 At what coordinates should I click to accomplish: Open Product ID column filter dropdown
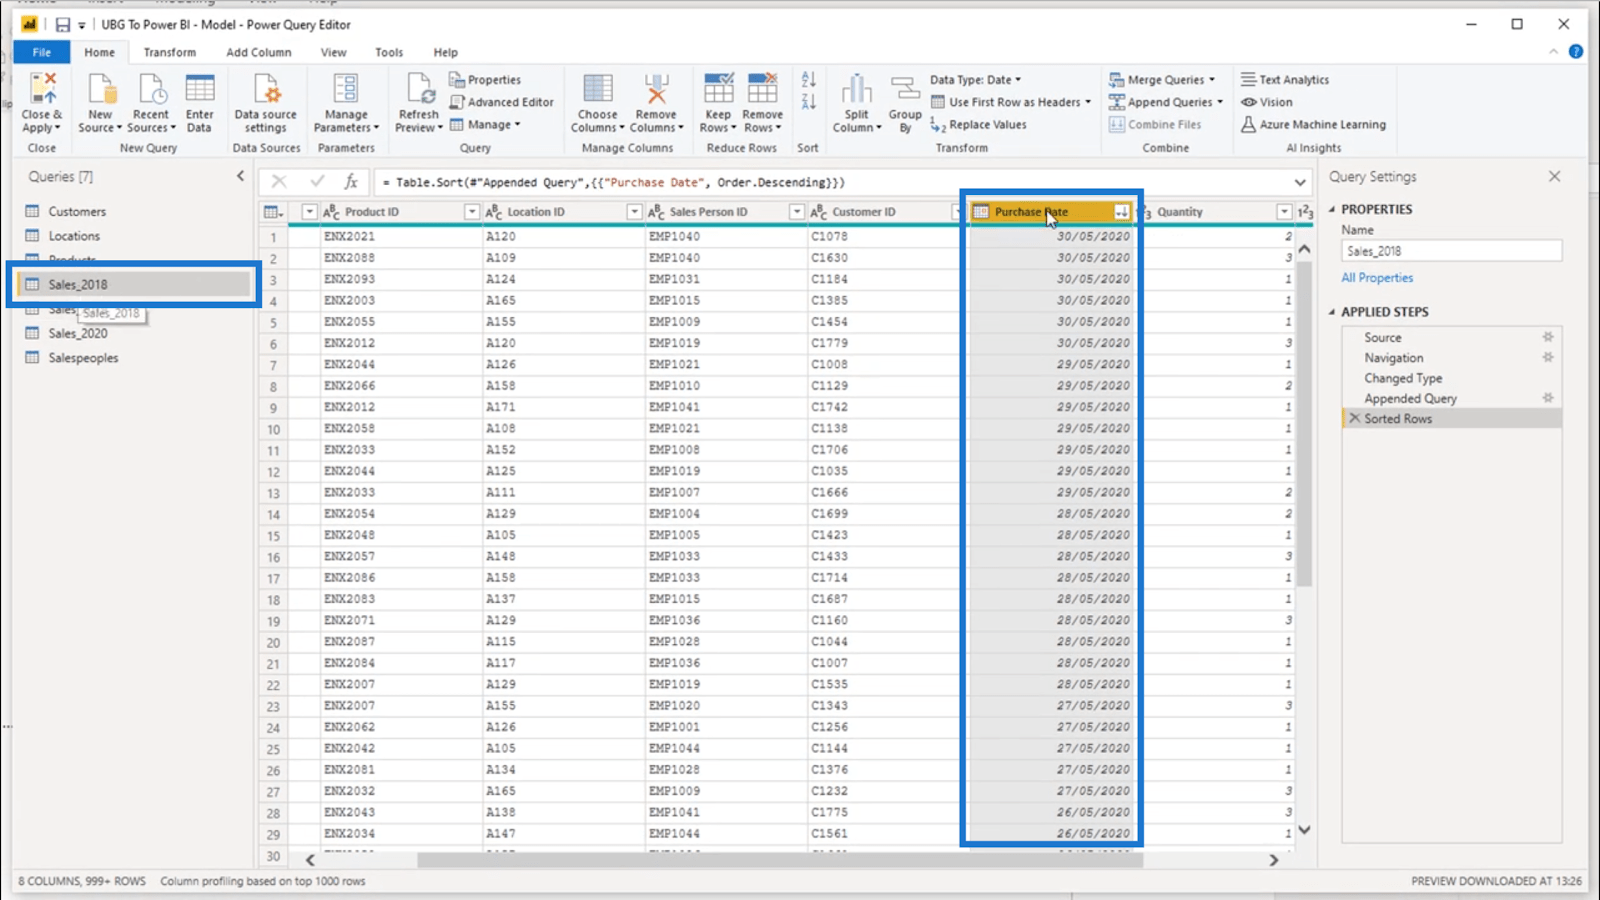pos(471,212)
